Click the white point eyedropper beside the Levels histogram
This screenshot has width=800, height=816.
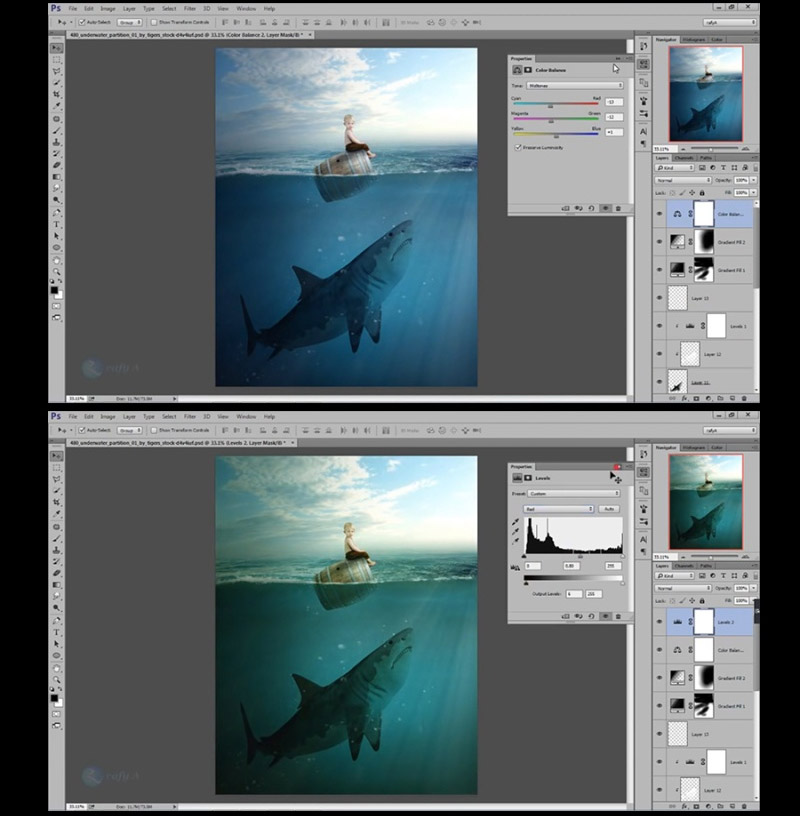click(x=515, y=541)
